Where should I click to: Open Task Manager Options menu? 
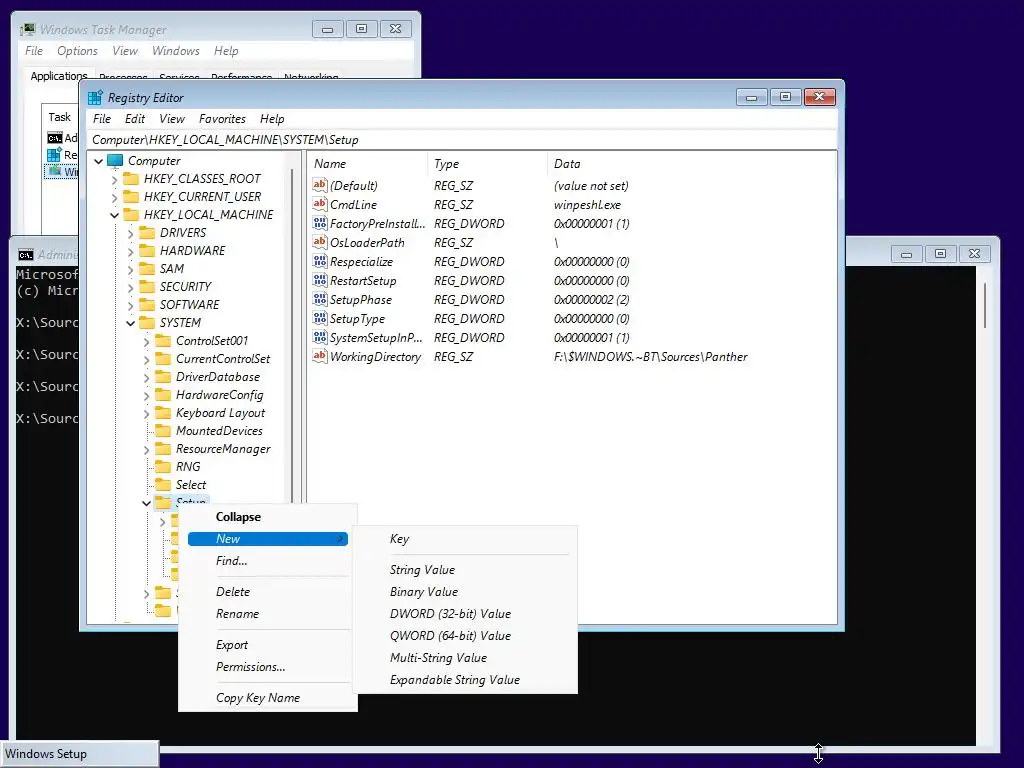pyautogui.click(x=77, y=51)
